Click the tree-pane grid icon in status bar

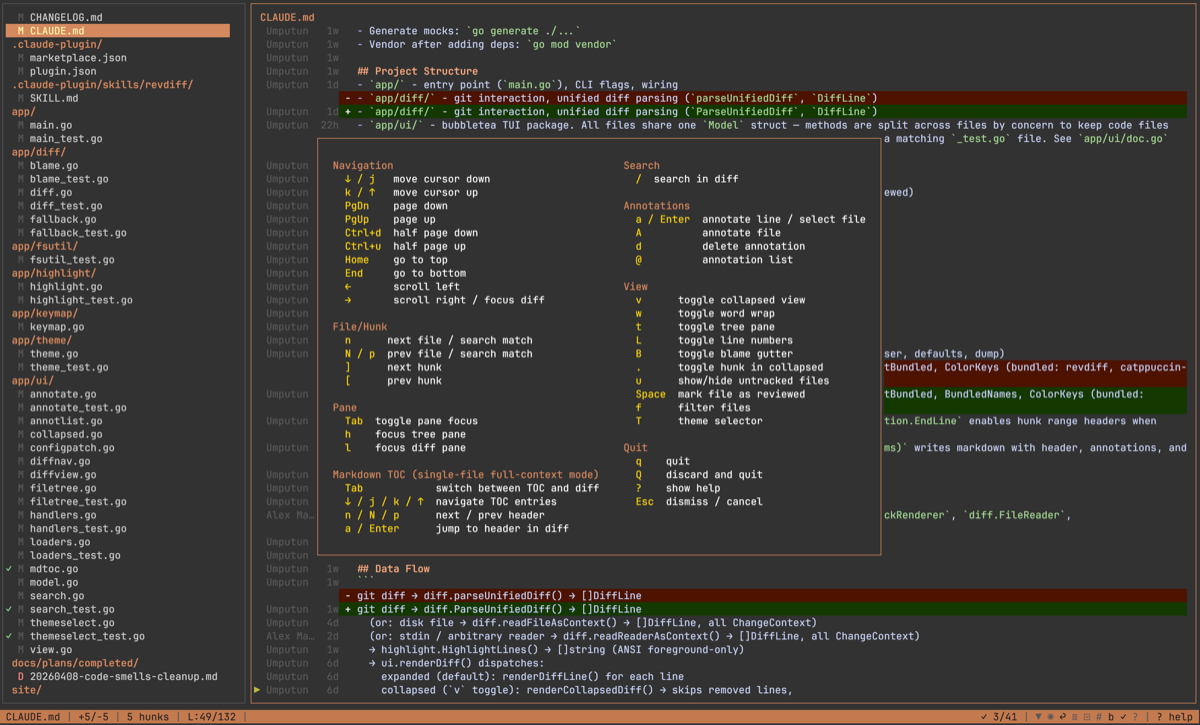(x=1075, y=717)
